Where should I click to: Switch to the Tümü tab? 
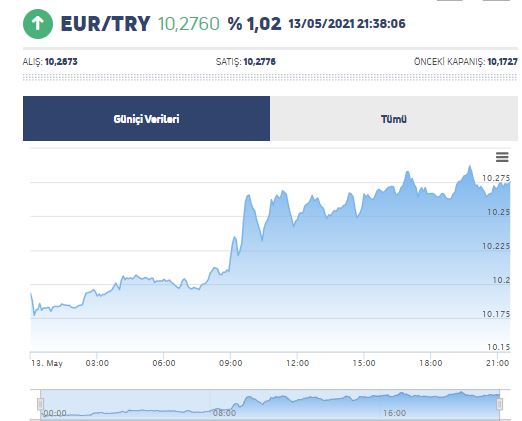[x=394, y=119]
